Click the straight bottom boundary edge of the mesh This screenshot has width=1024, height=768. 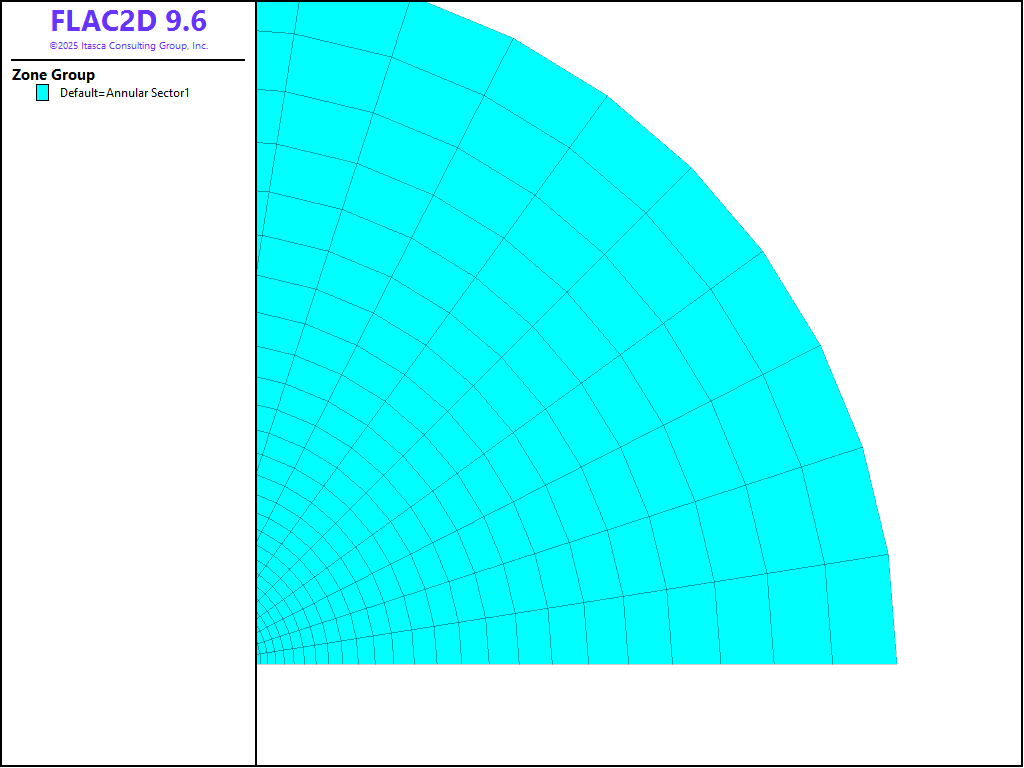pyautogui.click(x=600, y=663)
